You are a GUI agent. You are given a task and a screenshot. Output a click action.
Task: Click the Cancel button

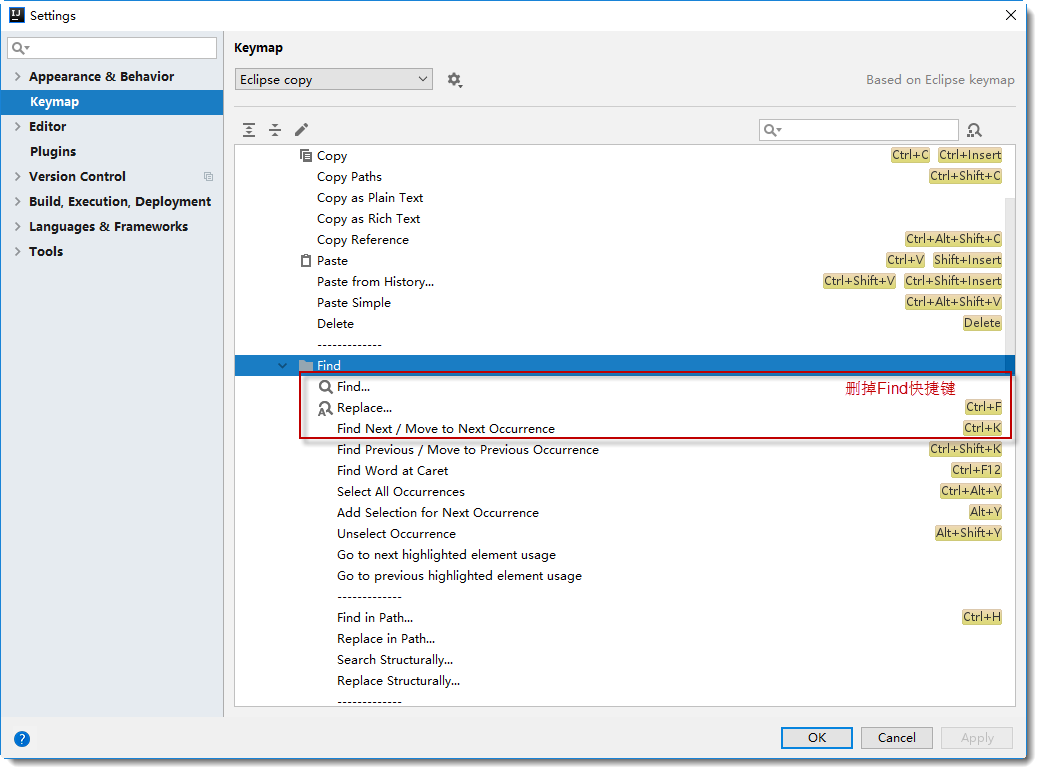(x=896, y=737)
